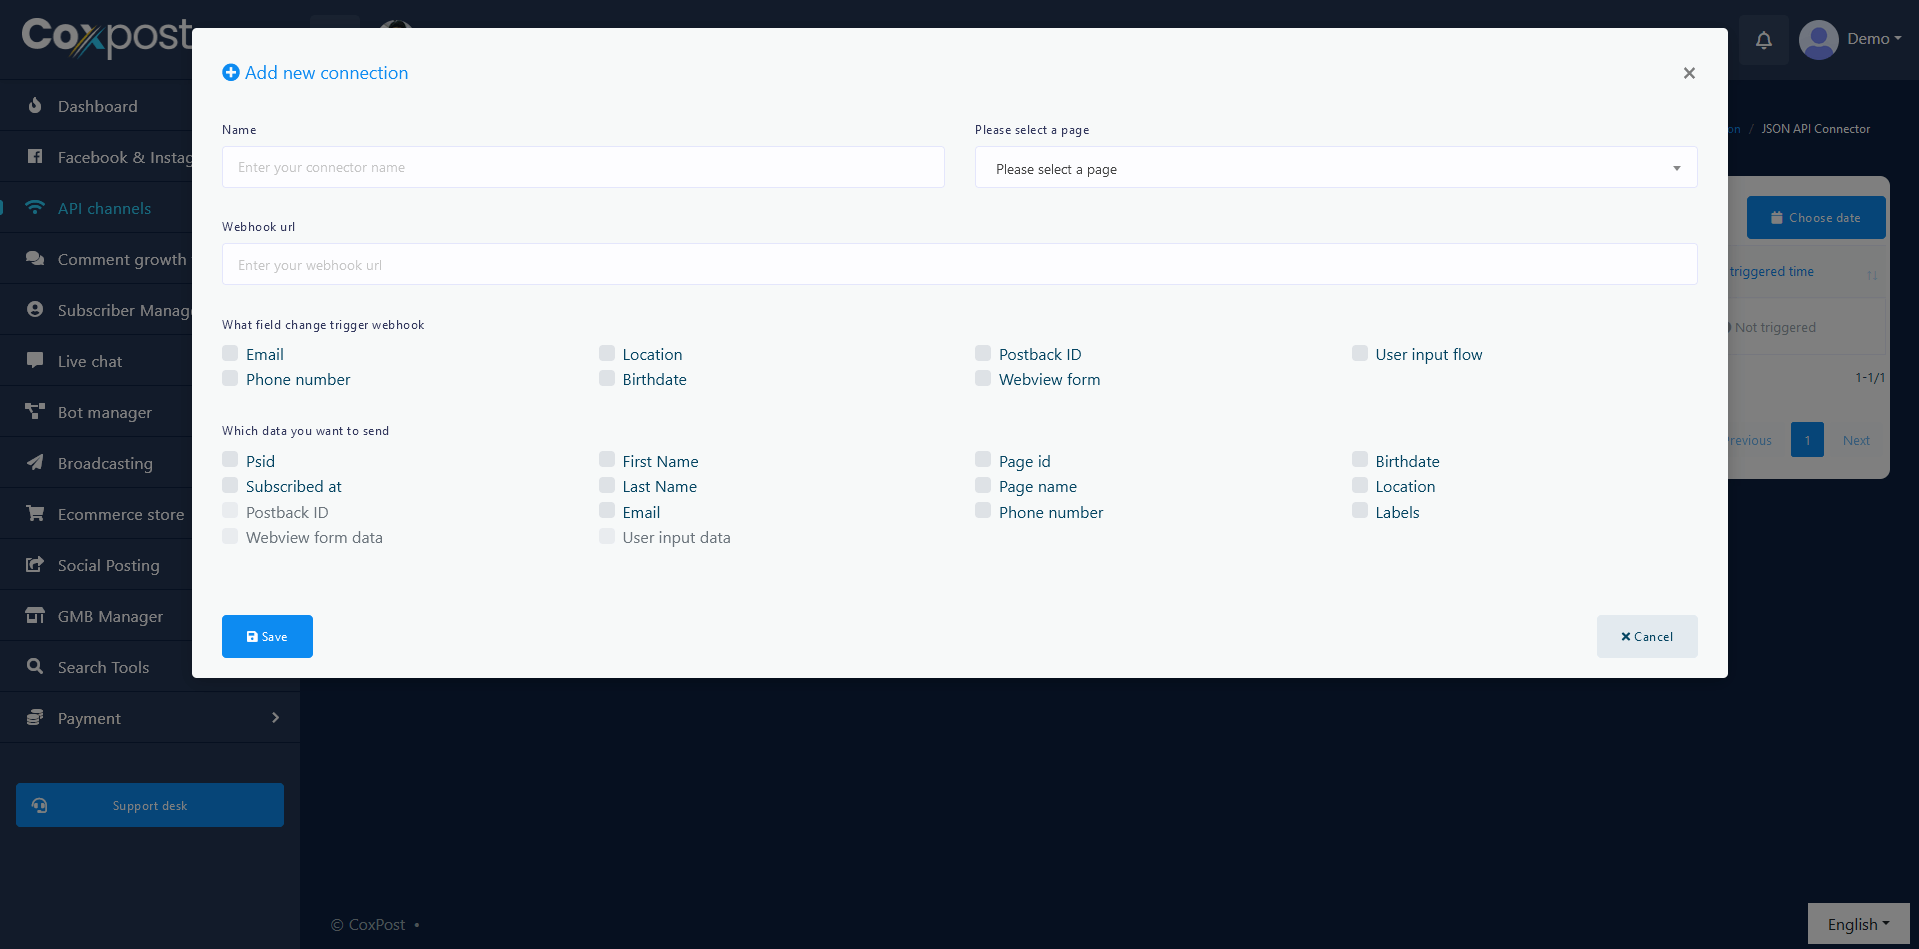Expand the Payment sidebar menu
The image size is (1919, 949).
coord(150,718)
